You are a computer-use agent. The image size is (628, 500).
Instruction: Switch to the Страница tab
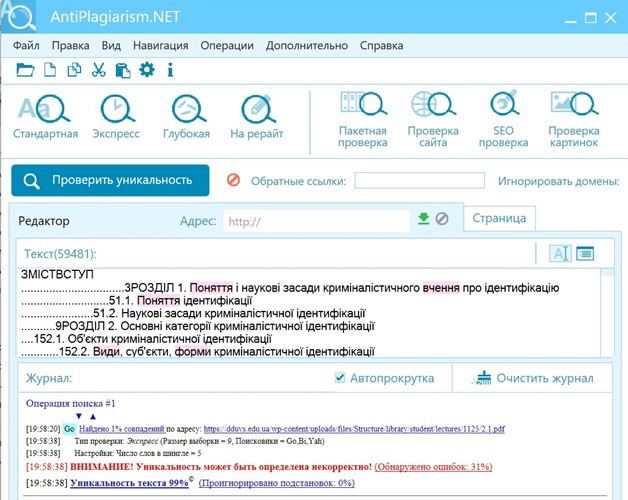click(499, 218)
